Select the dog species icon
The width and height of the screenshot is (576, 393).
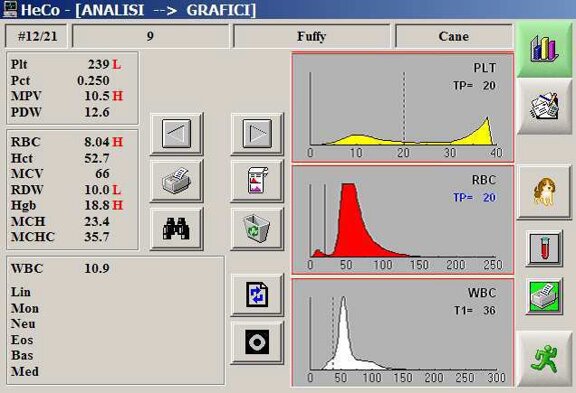(544, 192)
